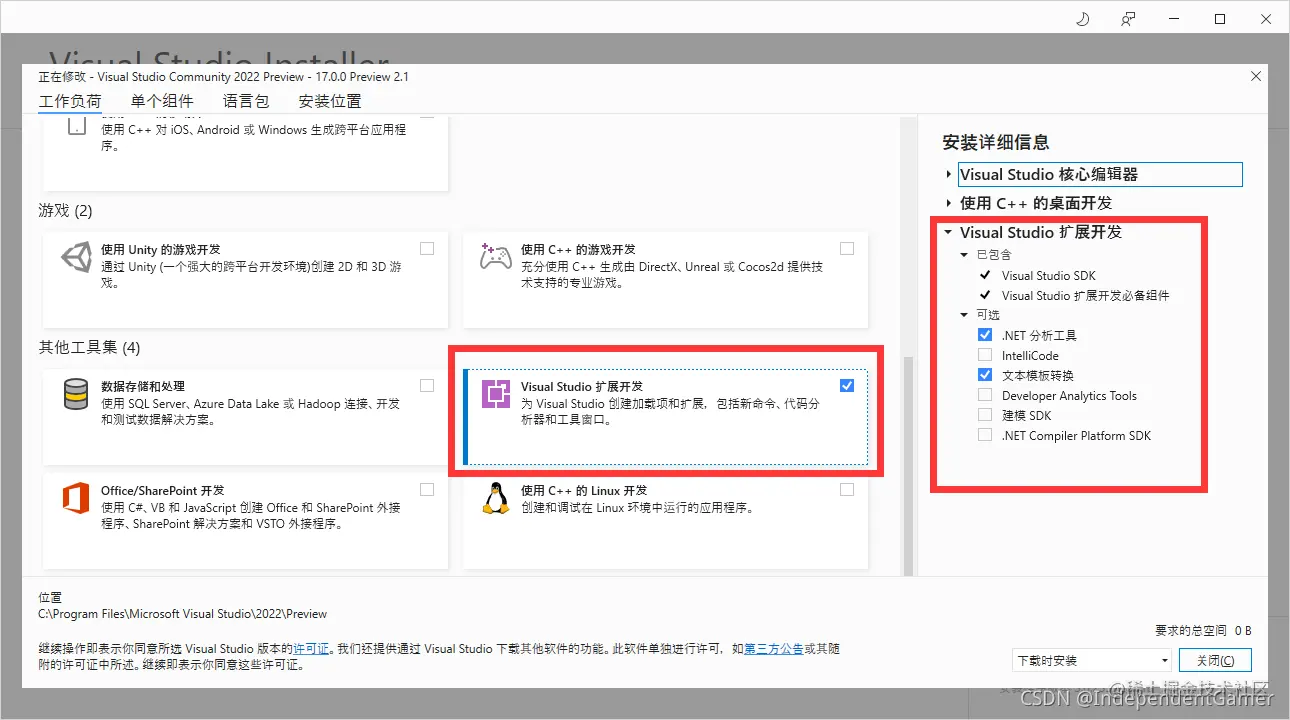The height and width of the screenshot is (720, 1290).
Task: Check the Office/SharePoint 开发 workload checkbox
Action: click(x=427, y=489)
